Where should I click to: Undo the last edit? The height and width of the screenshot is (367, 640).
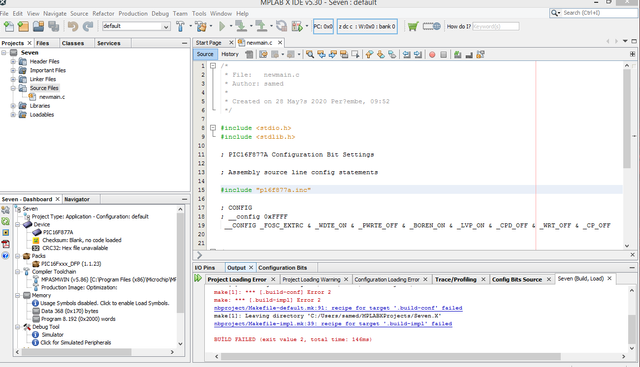(x=73, y=27)
